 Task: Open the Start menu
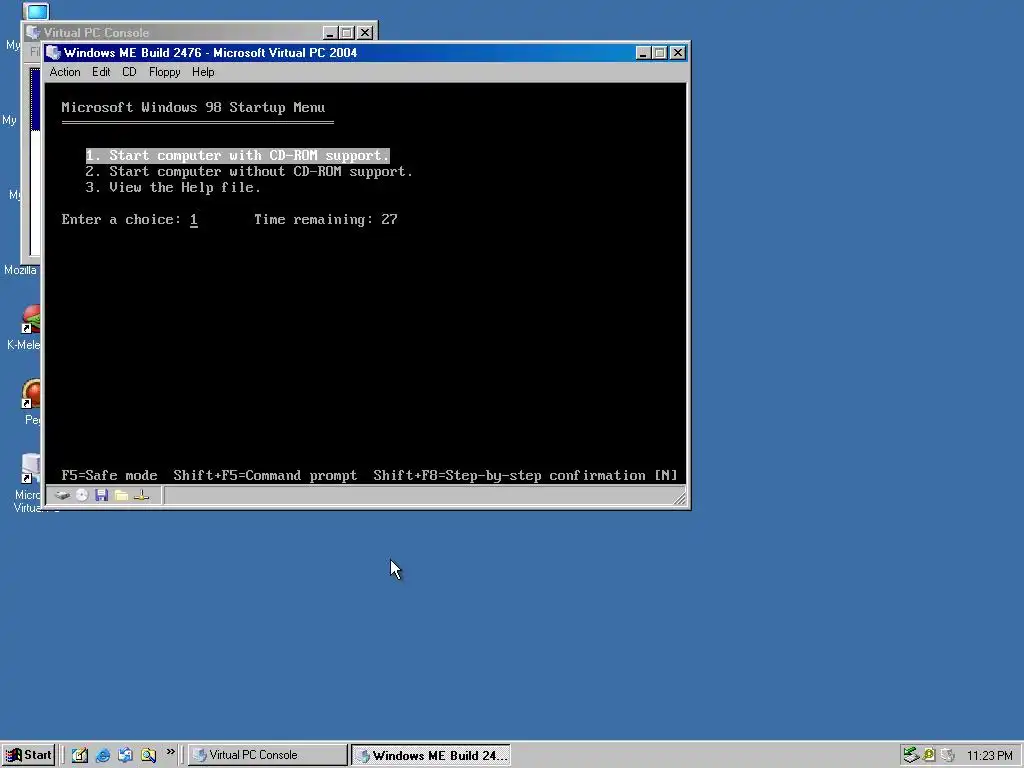click(28, 755)
